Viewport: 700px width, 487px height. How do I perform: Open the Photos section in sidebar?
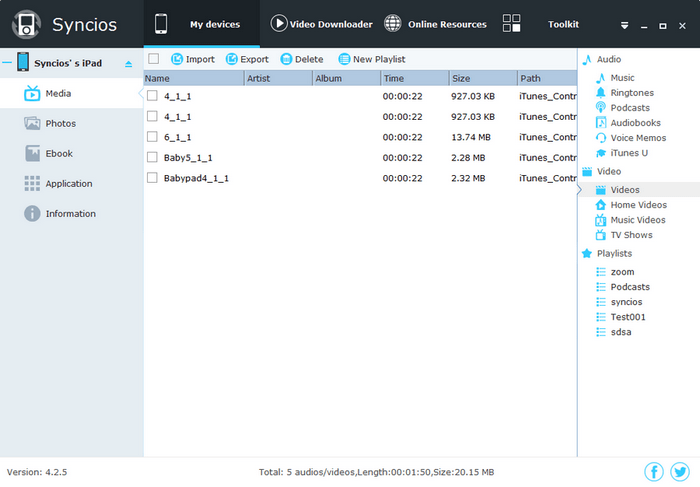point(60,124)
